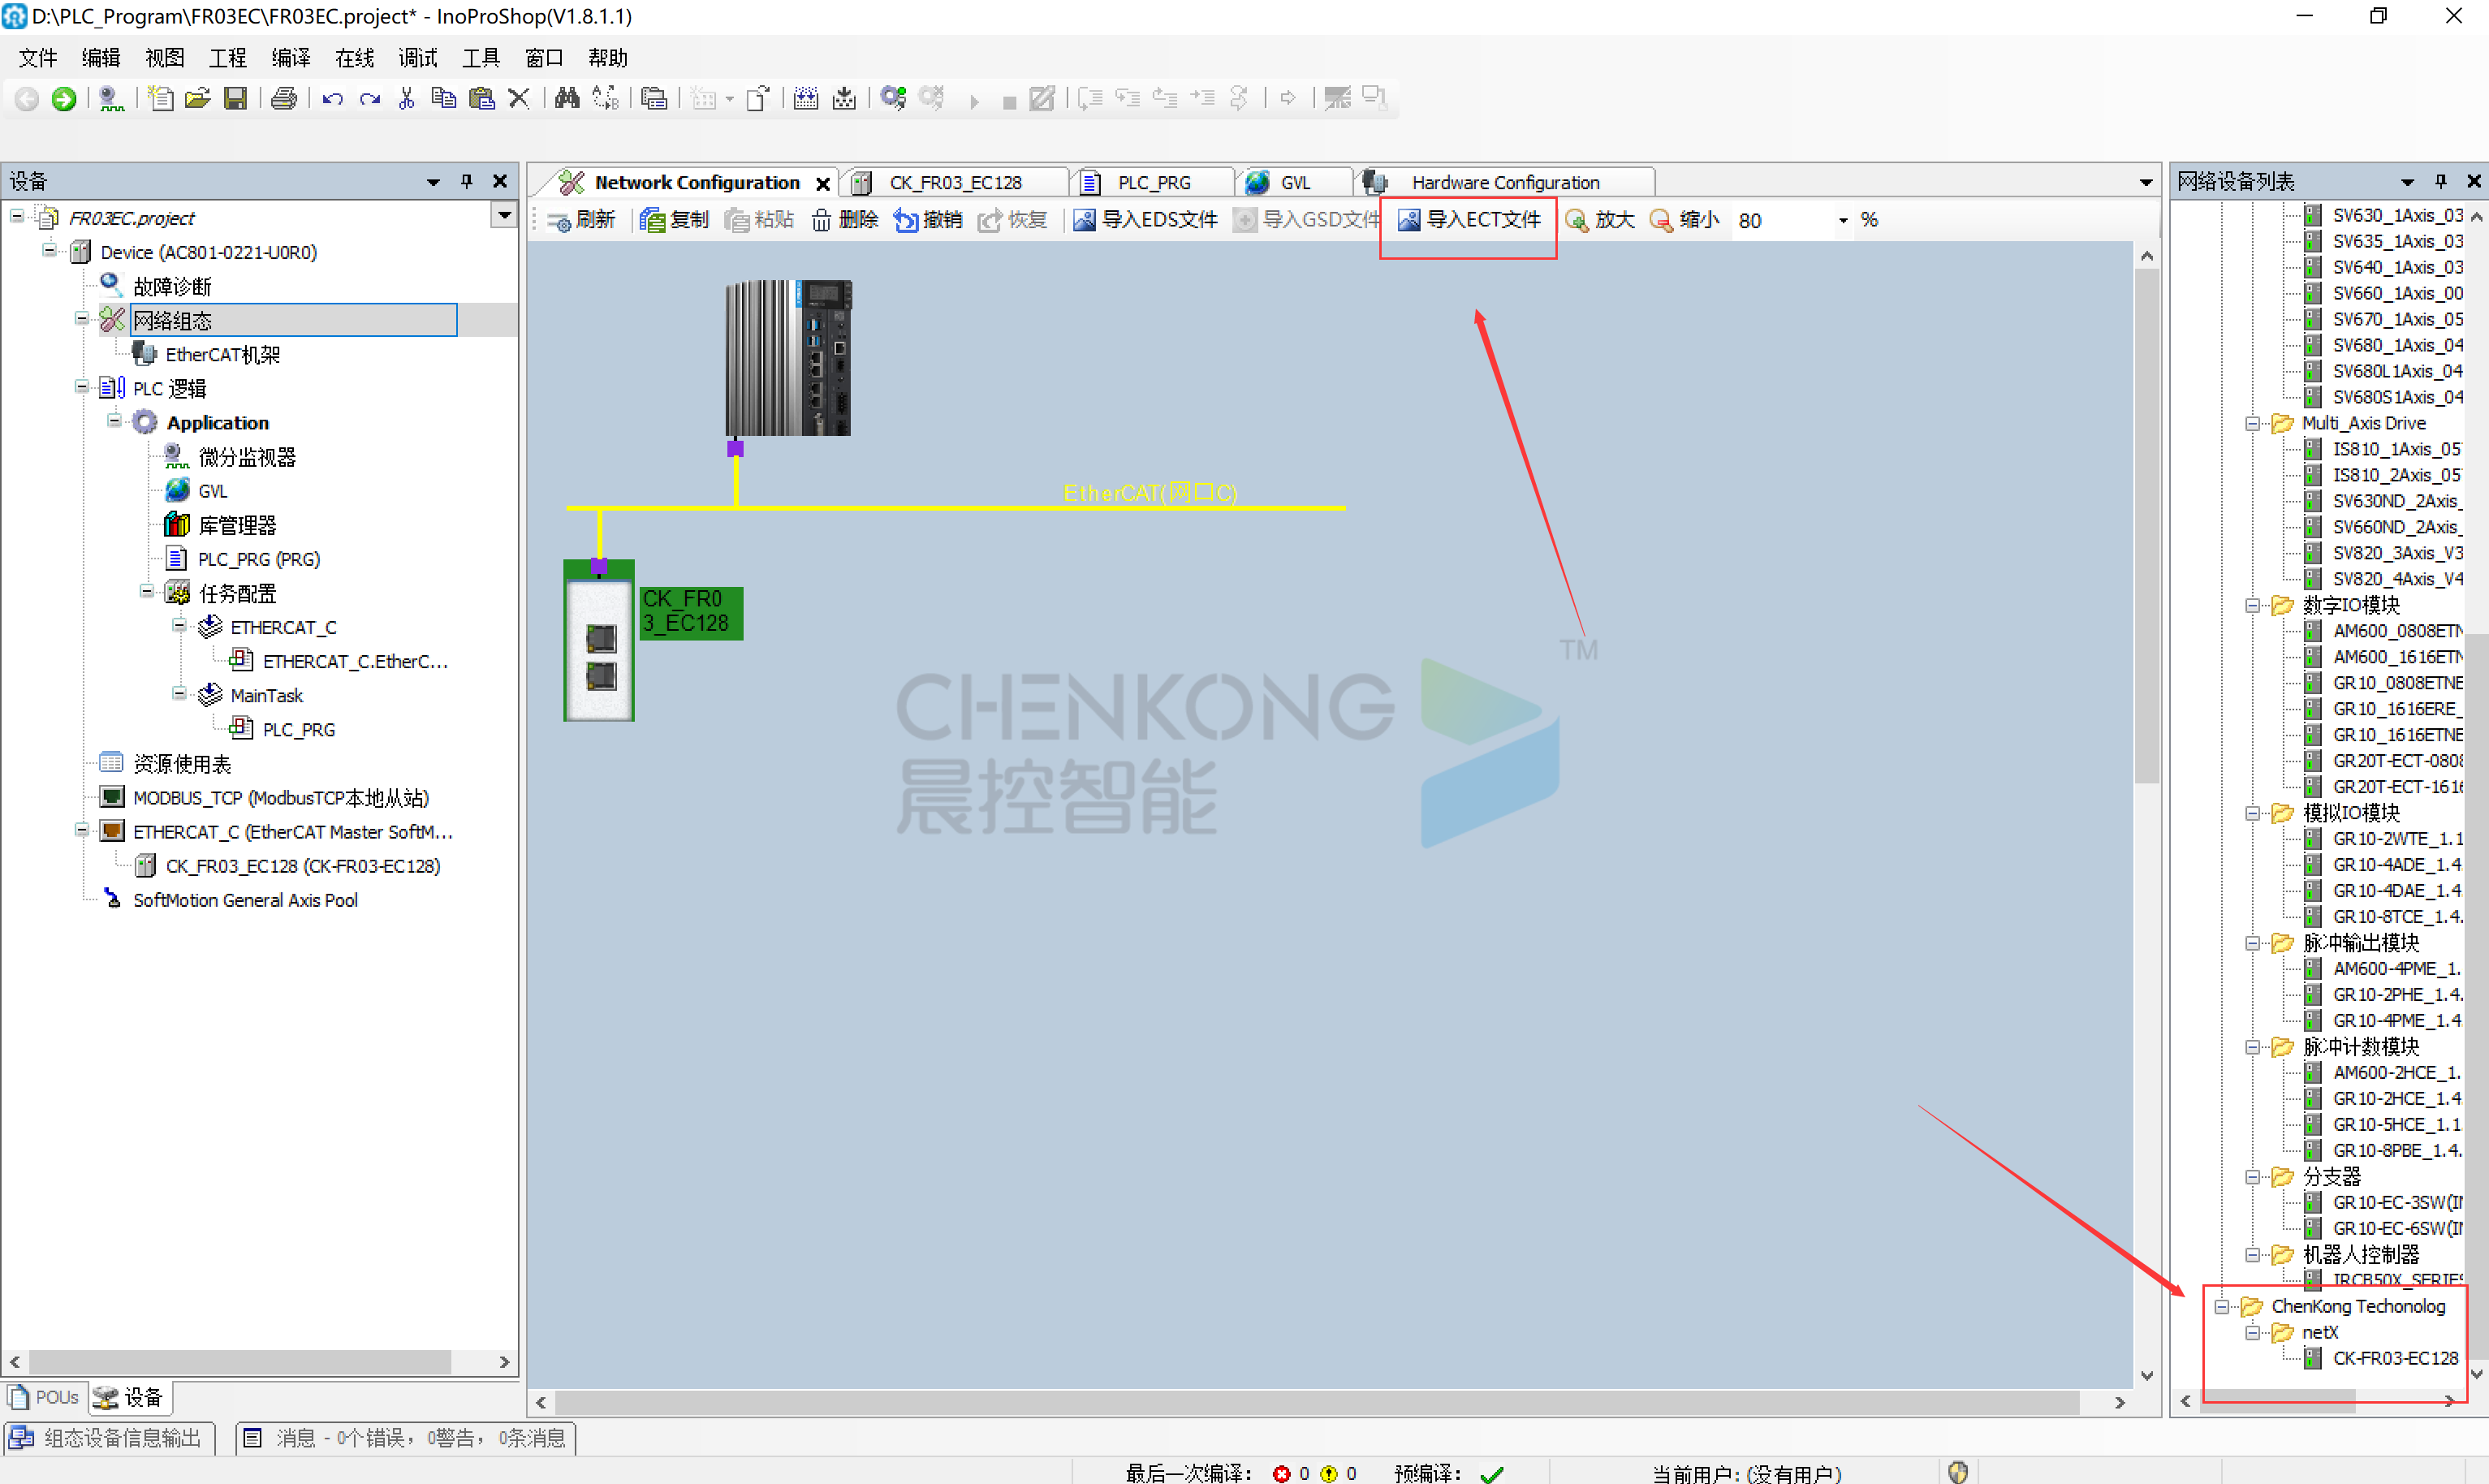Switch to the POUs view tab
This screenshot has width=2489, height=1484.
[x=45, y=1397]
